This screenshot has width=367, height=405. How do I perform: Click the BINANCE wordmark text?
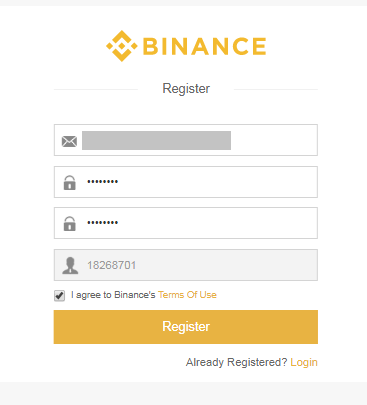coord(204,46)
